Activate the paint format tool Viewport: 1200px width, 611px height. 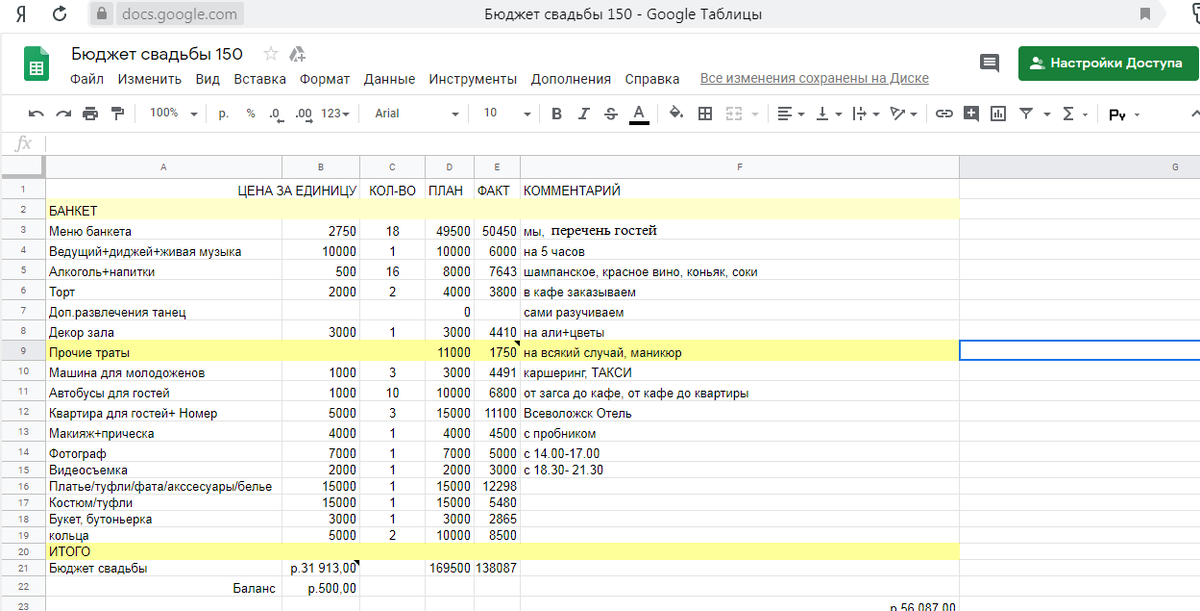tap(118, 114)
